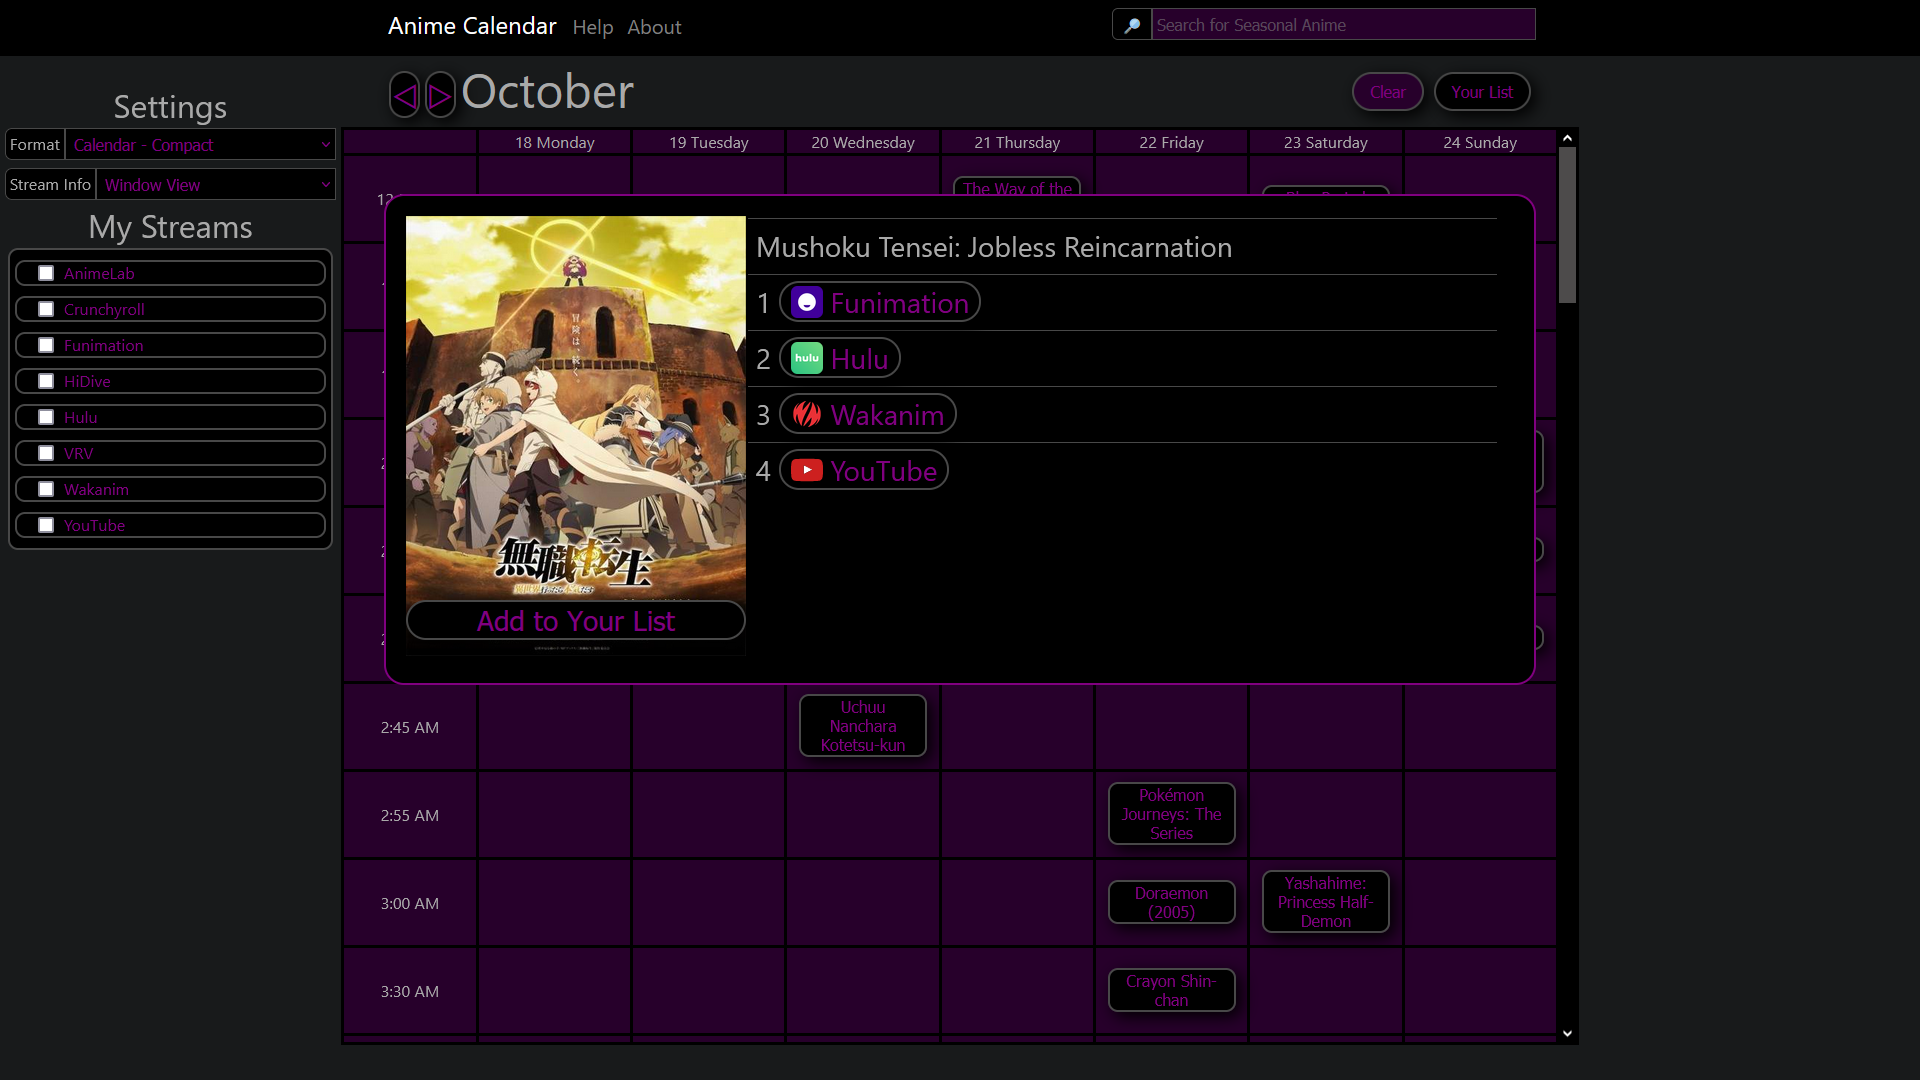Image resolution: width=1920 pixels, height=1080 pixels.
Task: Open the Stream Info dropdown
Action: coord(215,185)
